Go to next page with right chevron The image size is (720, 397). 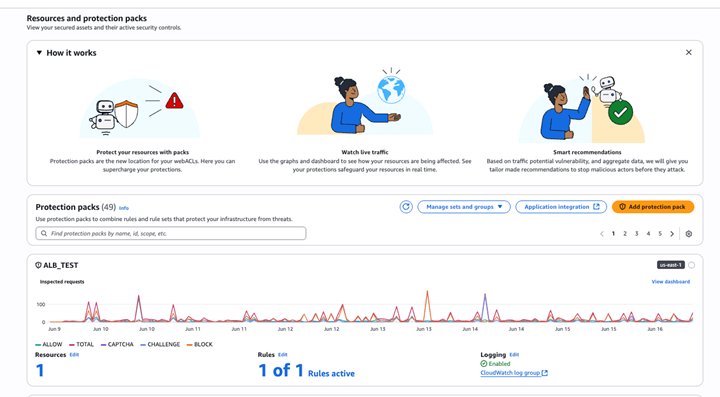coord(672,234)
